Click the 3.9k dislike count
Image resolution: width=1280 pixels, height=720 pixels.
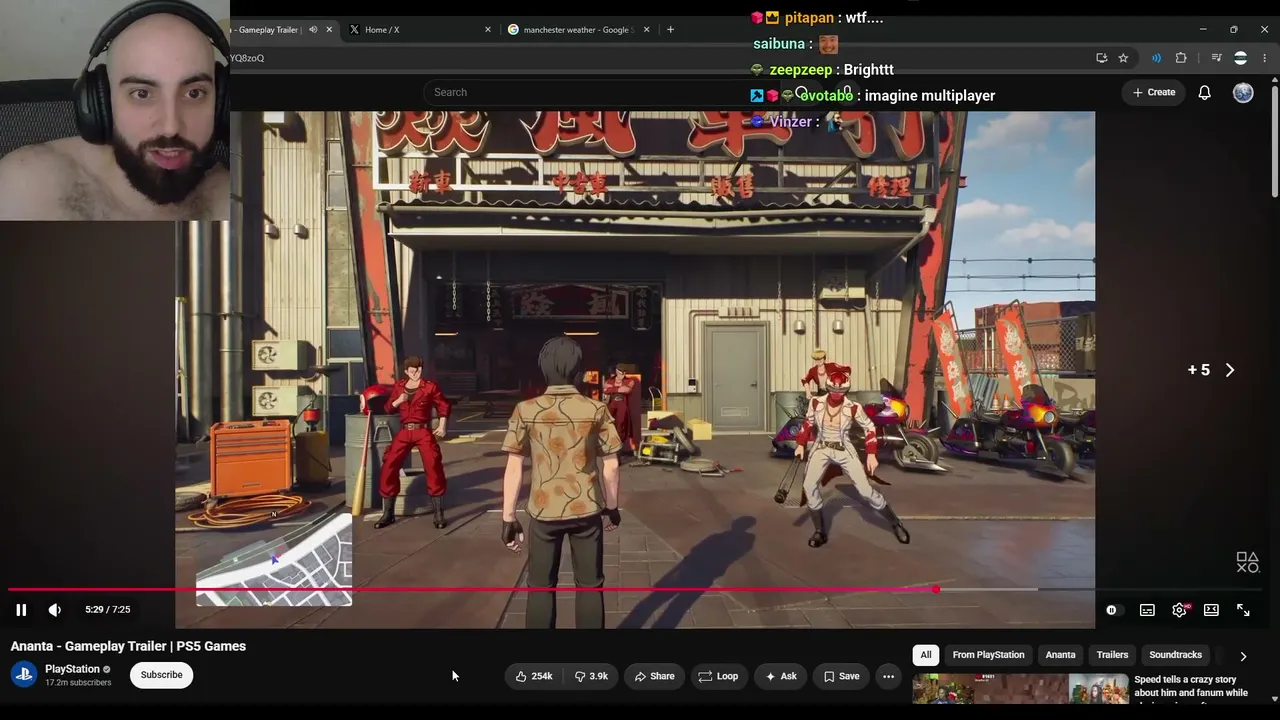[599, 676]
